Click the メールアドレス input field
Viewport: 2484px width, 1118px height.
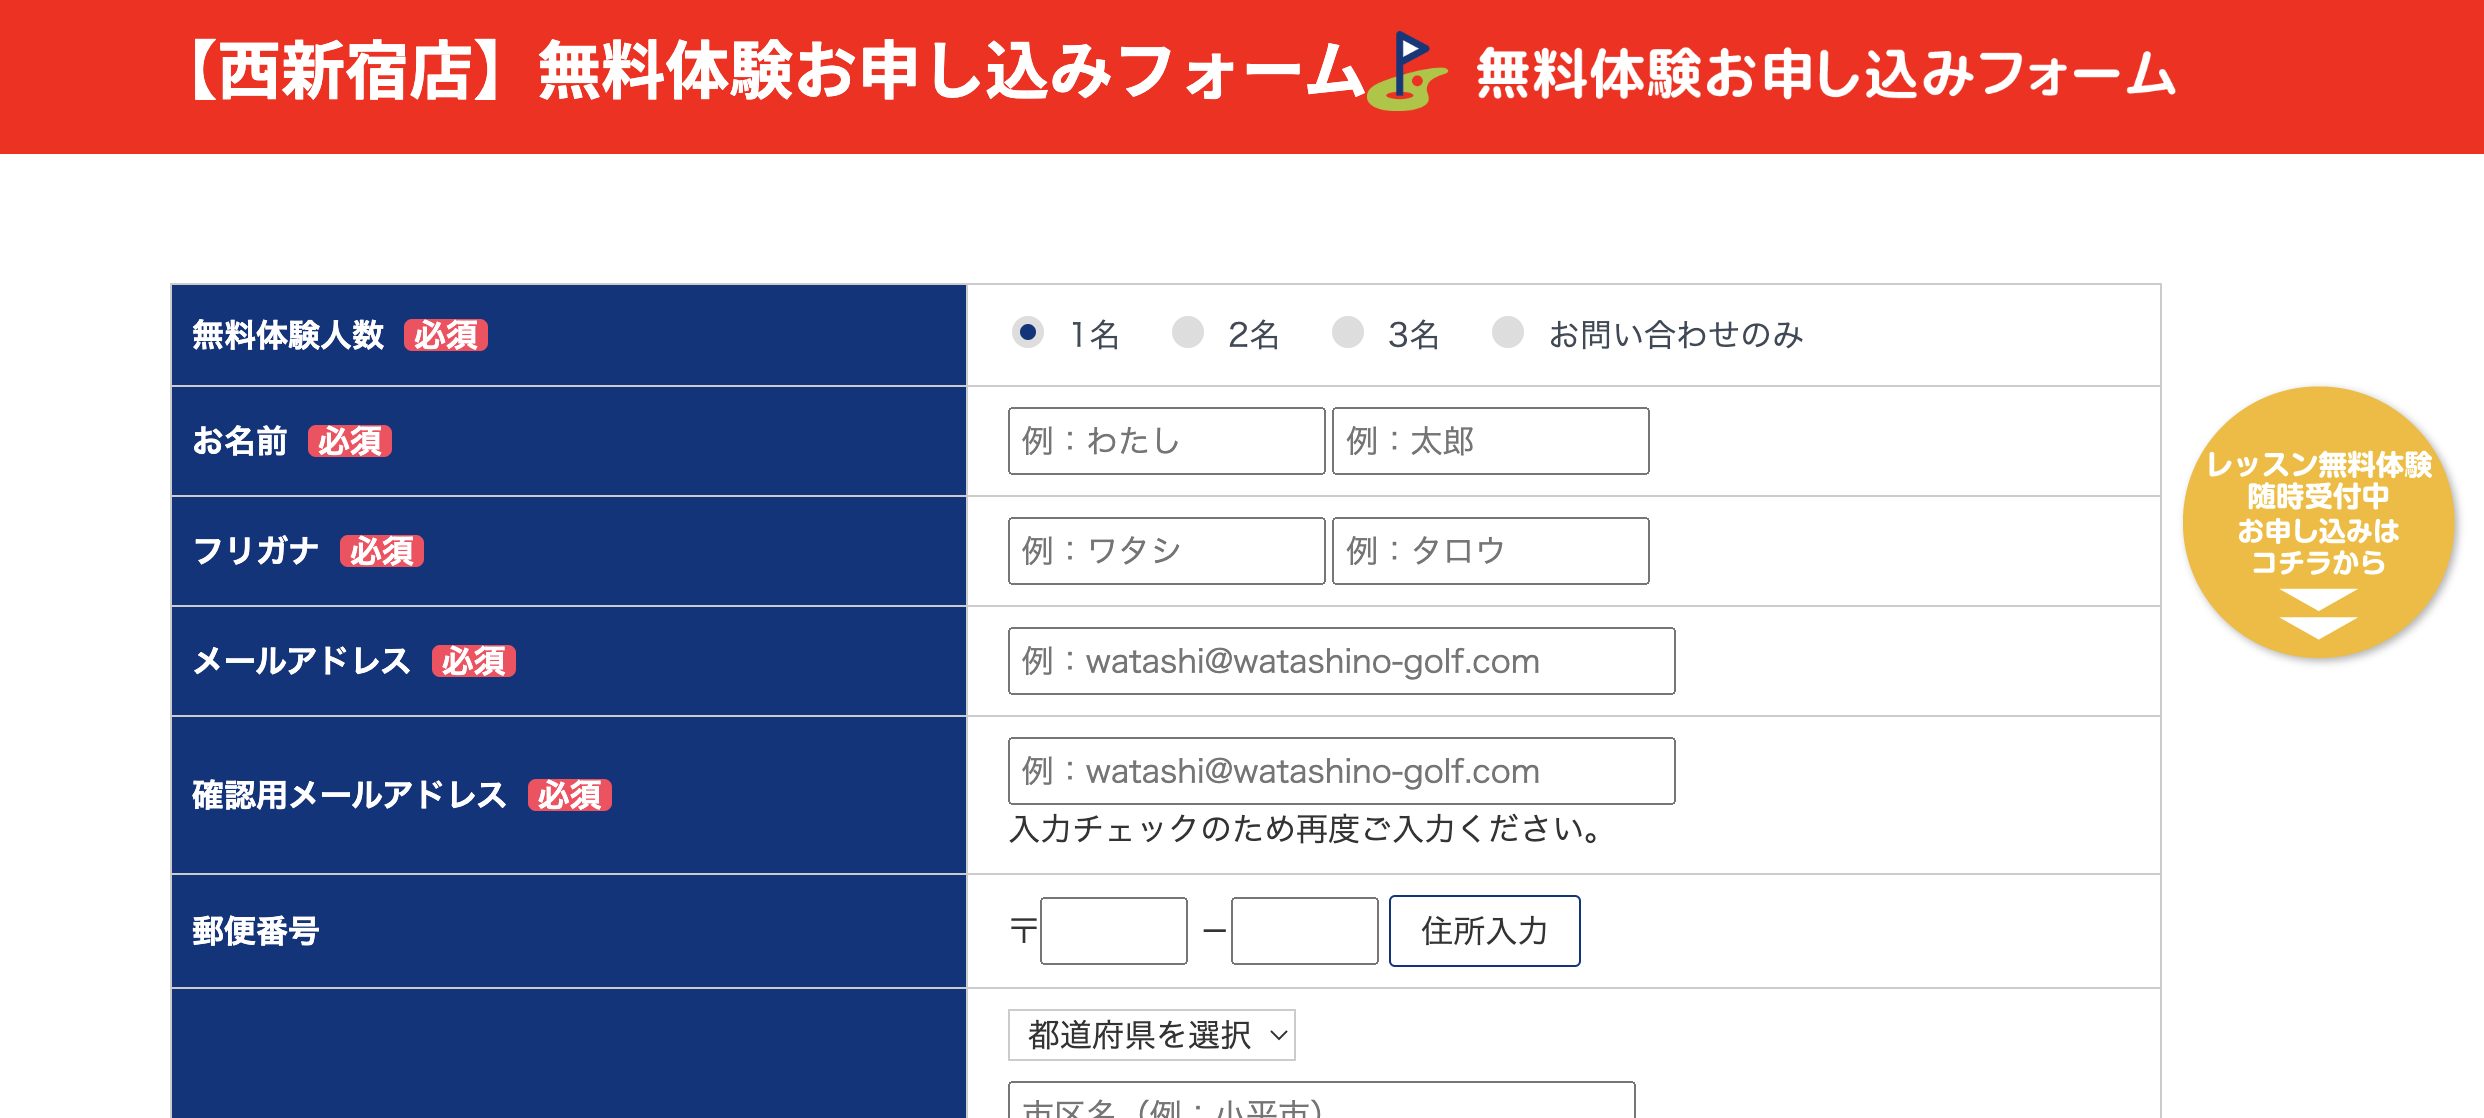click(x=1335, y=662)
